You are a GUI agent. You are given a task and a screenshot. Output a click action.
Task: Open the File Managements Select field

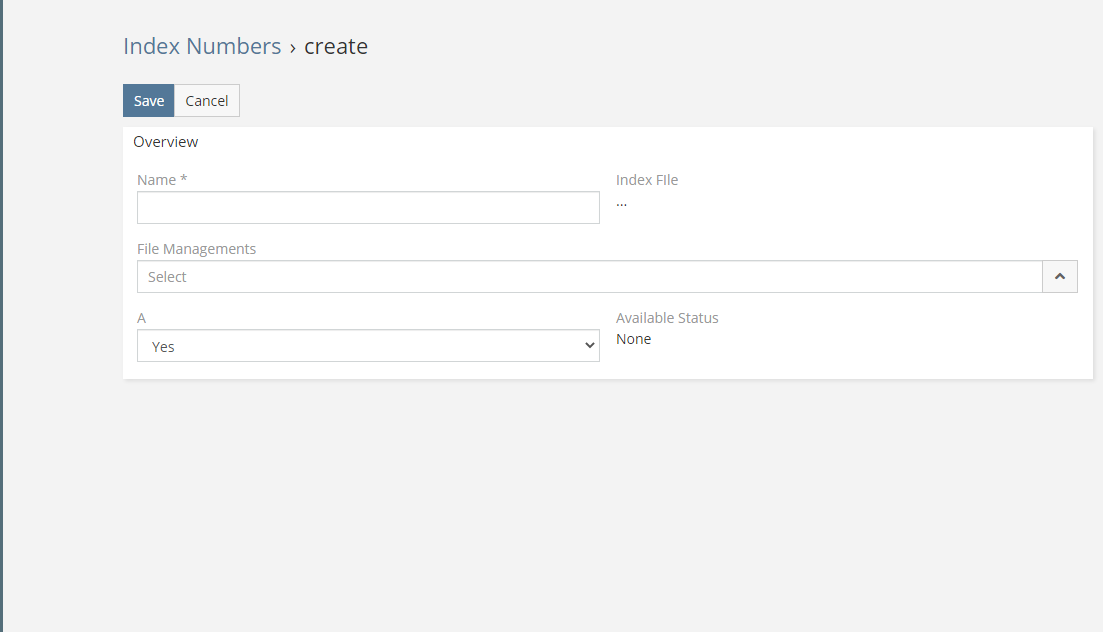(589, 277)
